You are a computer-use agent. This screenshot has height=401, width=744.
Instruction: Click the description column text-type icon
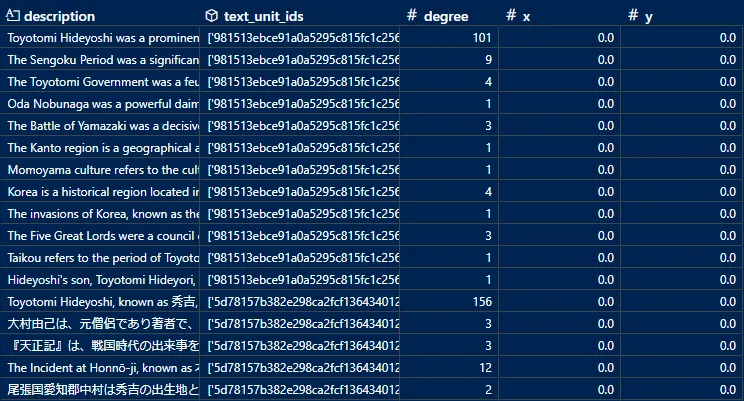[12, 16]
